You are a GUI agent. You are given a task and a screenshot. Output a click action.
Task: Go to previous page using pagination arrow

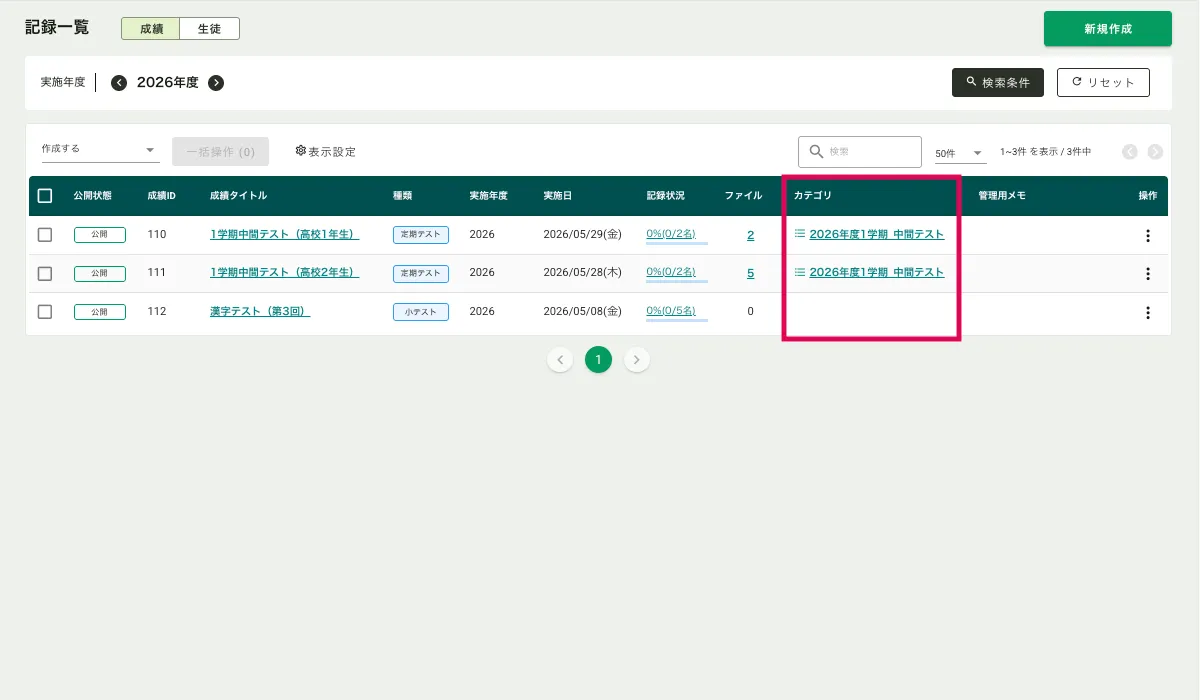(x=560, y=360)
